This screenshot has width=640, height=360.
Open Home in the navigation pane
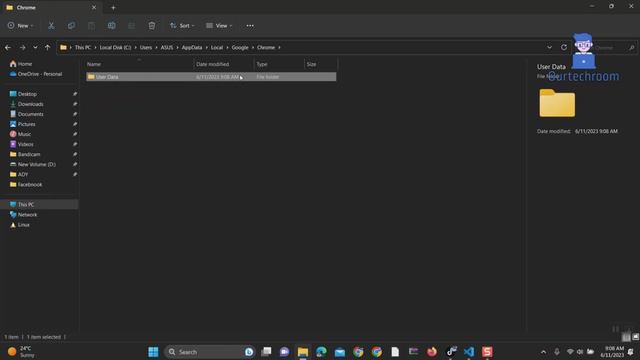click(21, 64)
